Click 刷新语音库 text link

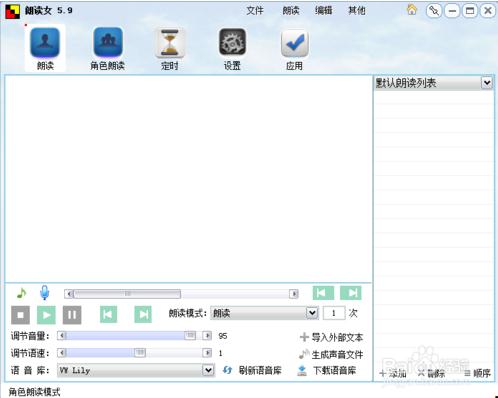(260, 370)
